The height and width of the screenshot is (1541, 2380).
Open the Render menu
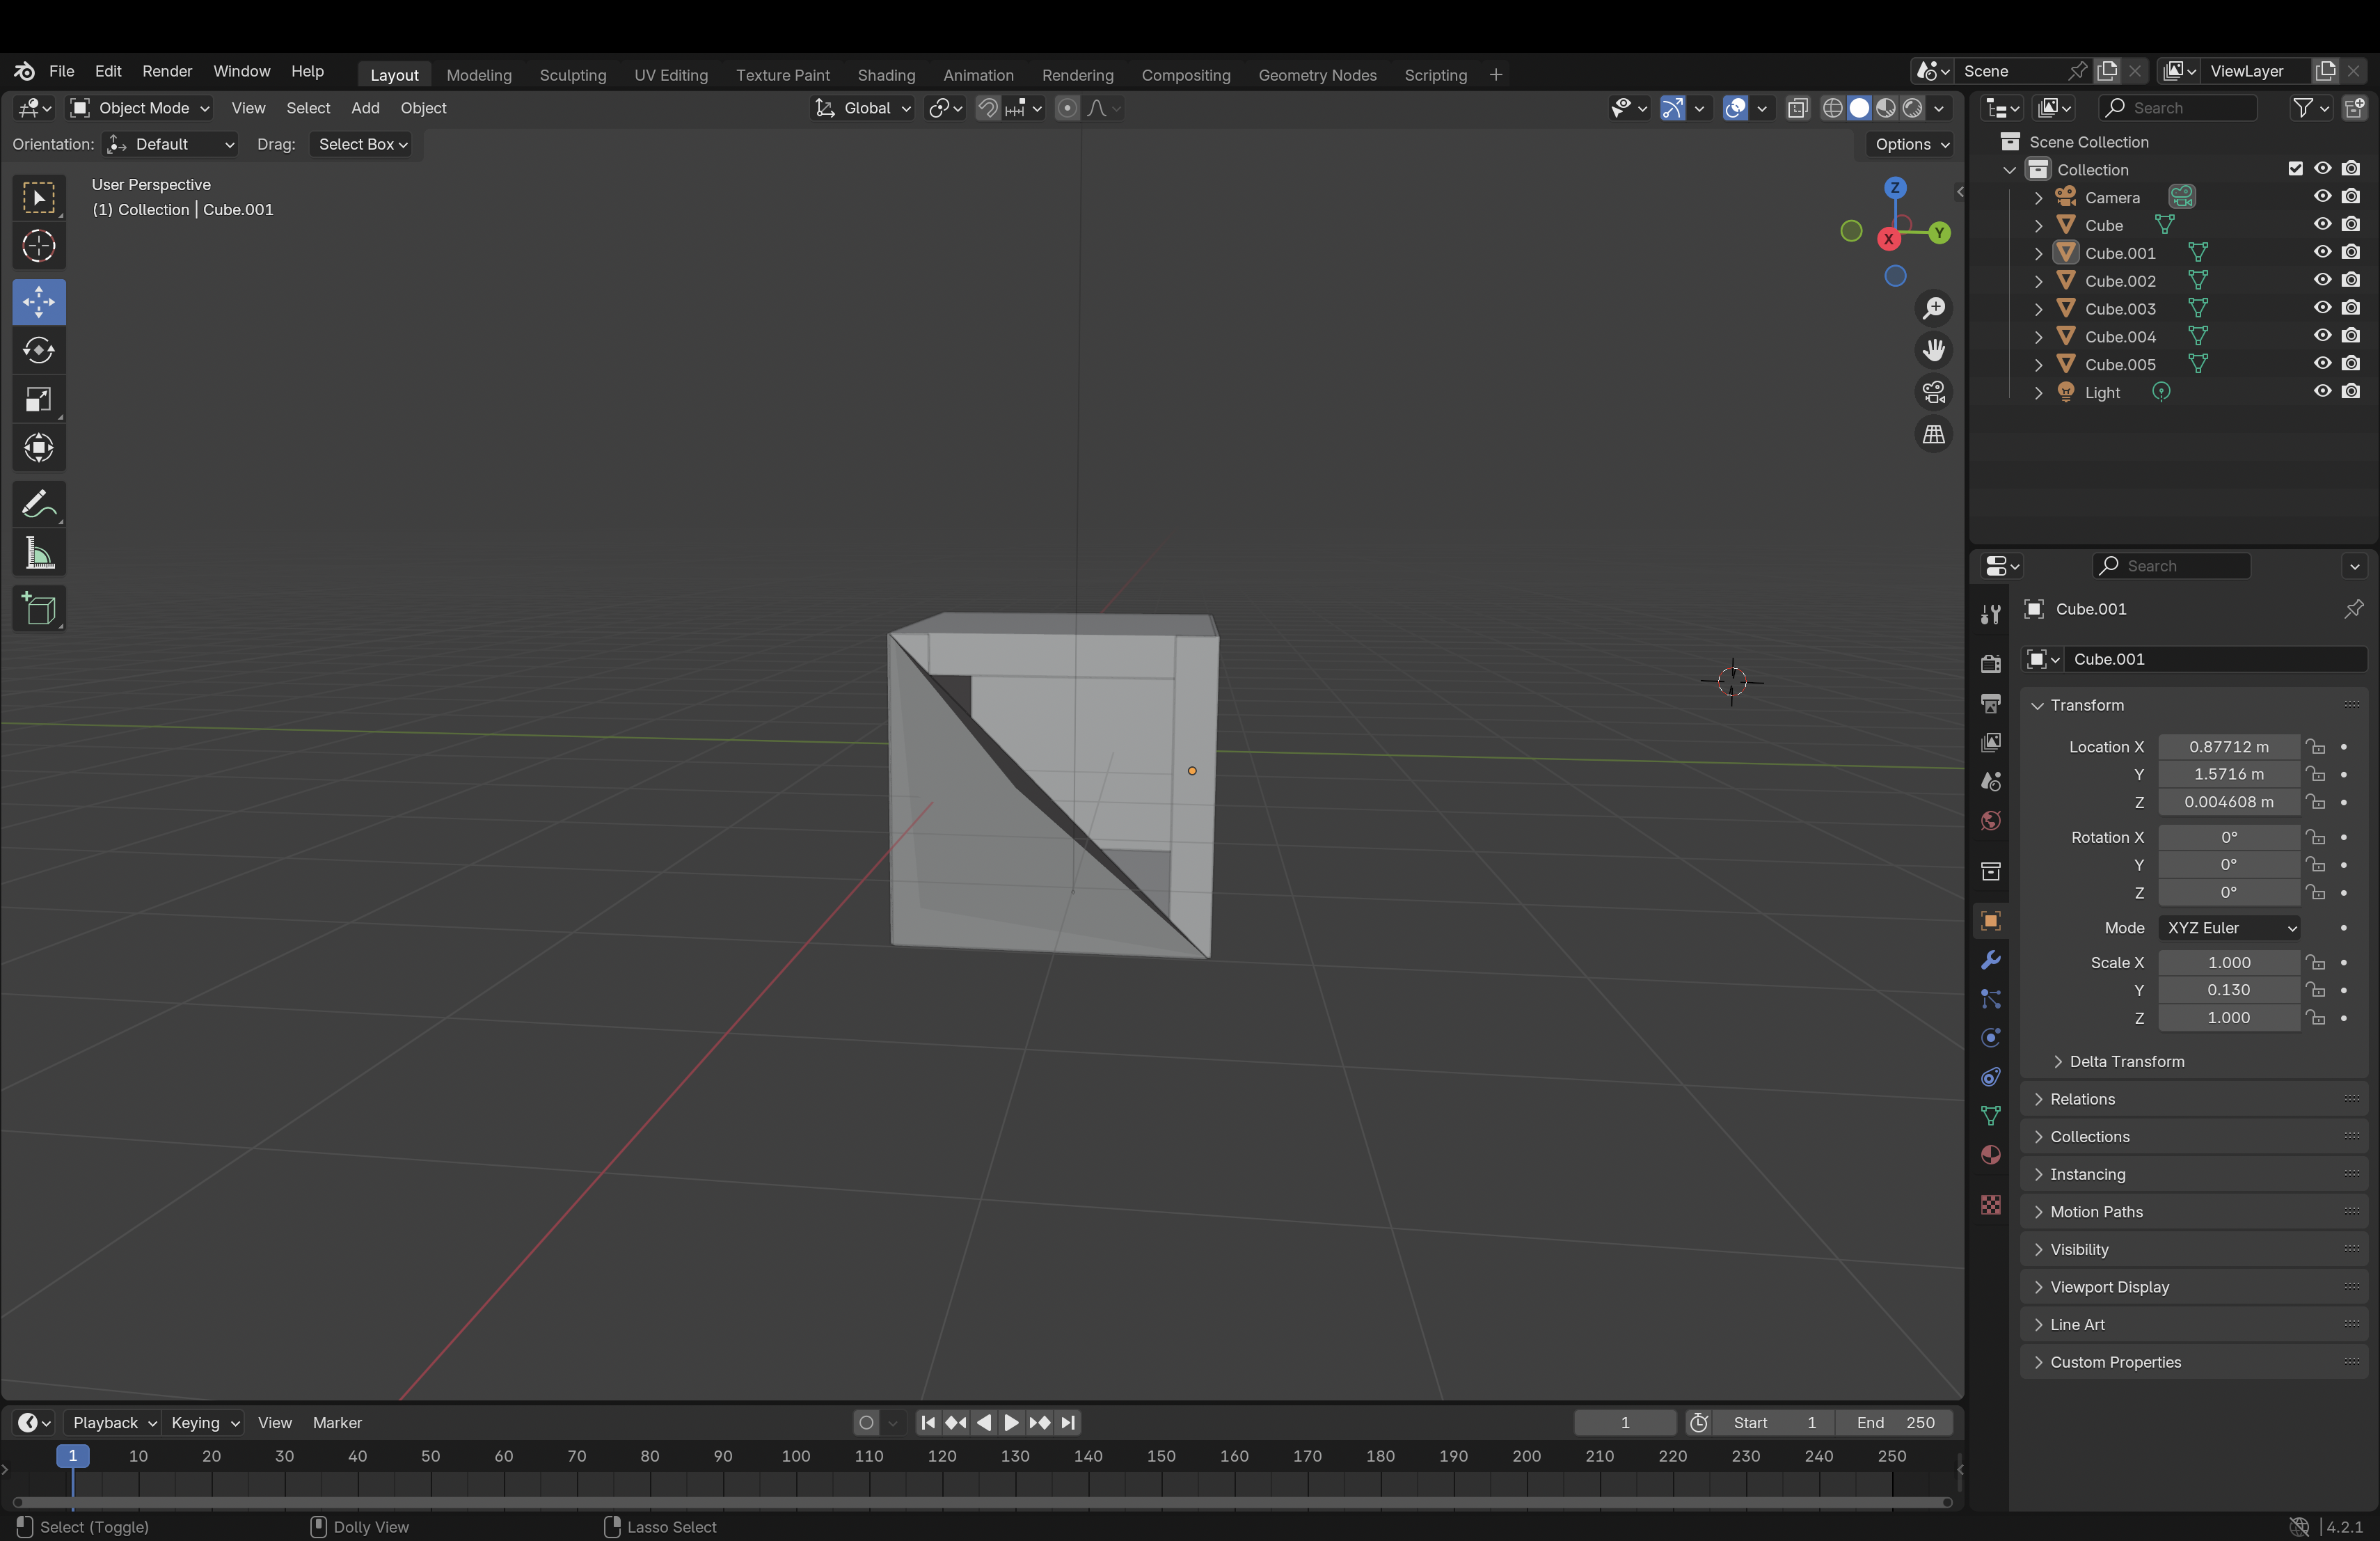click(167, 71)
